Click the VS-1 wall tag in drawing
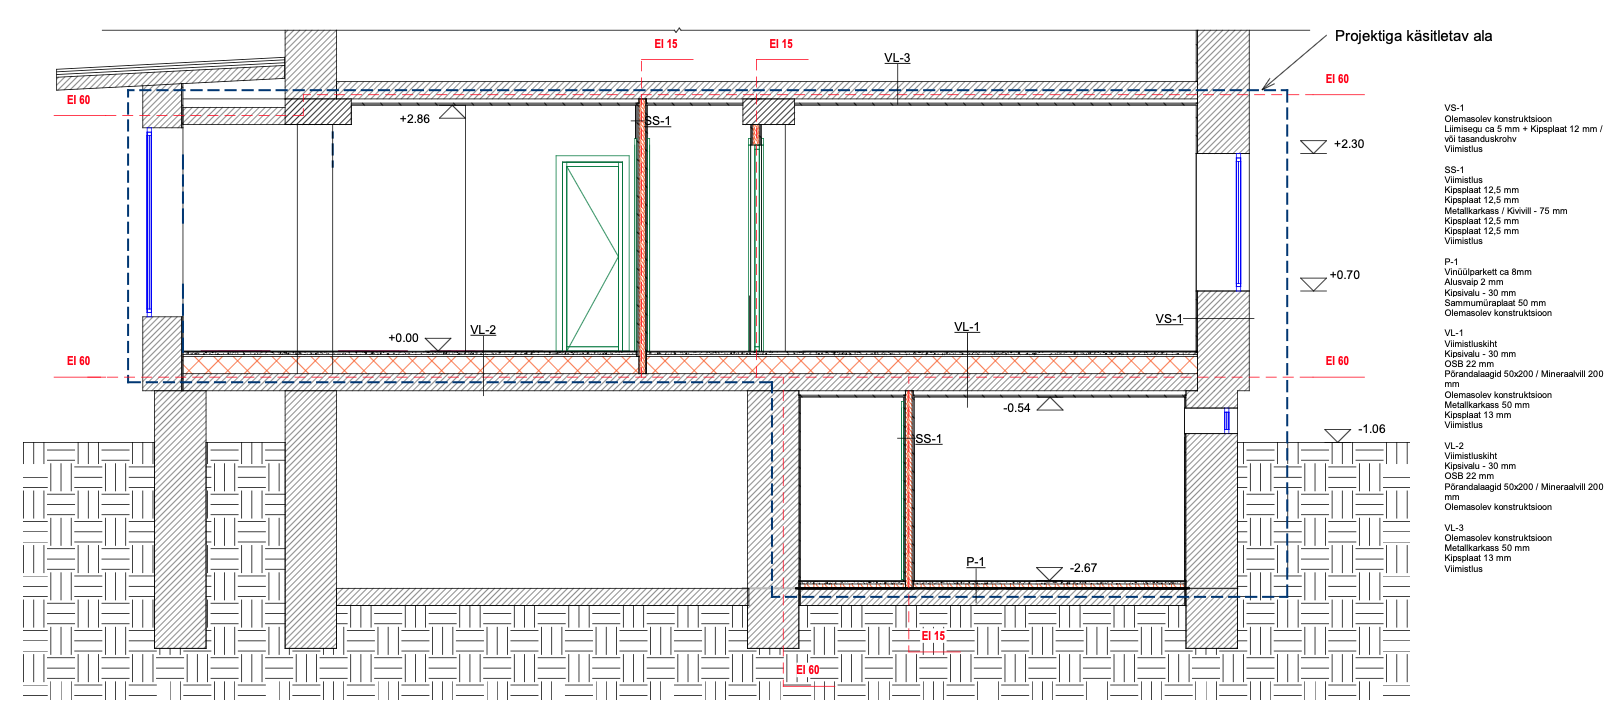 click(1169, 319)
